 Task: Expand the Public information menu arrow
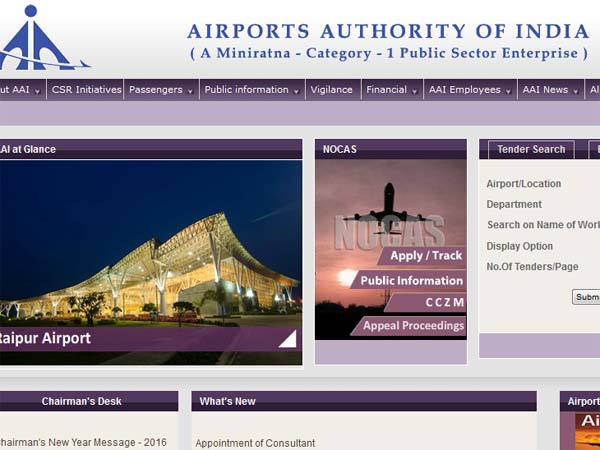point(296,91)
